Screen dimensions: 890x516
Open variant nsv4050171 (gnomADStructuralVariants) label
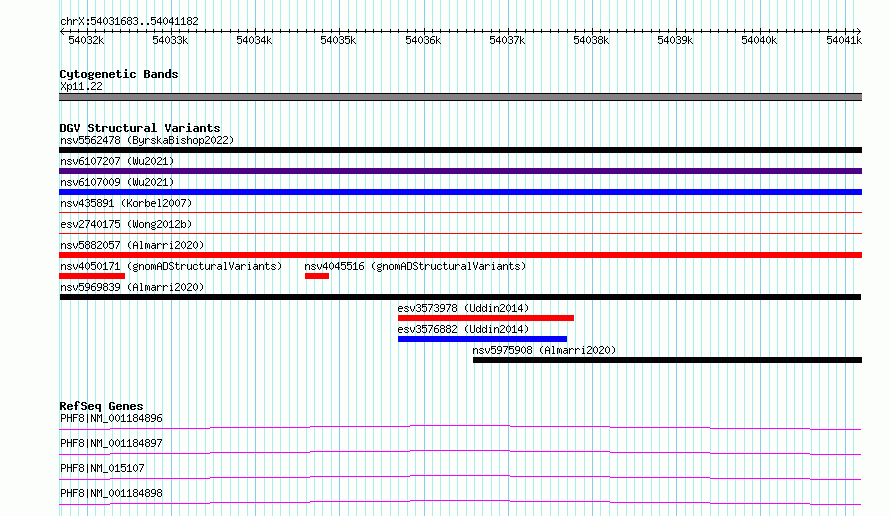point(171,266)
